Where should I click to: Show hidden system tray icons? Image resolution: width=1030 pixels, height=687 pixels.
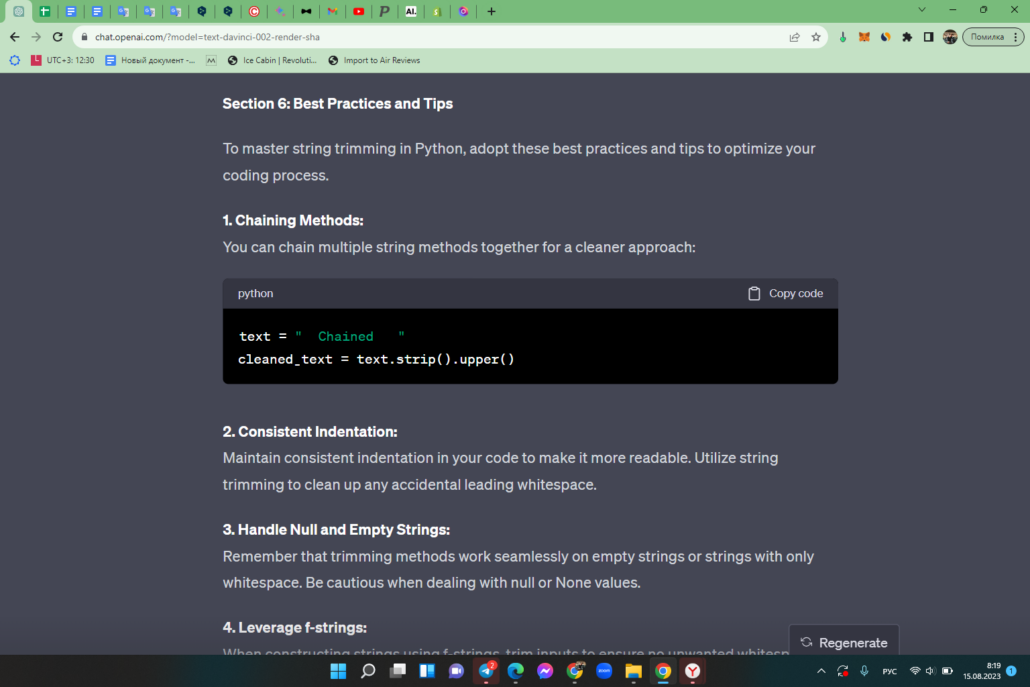pyautogui.click(x=821, y=671)
